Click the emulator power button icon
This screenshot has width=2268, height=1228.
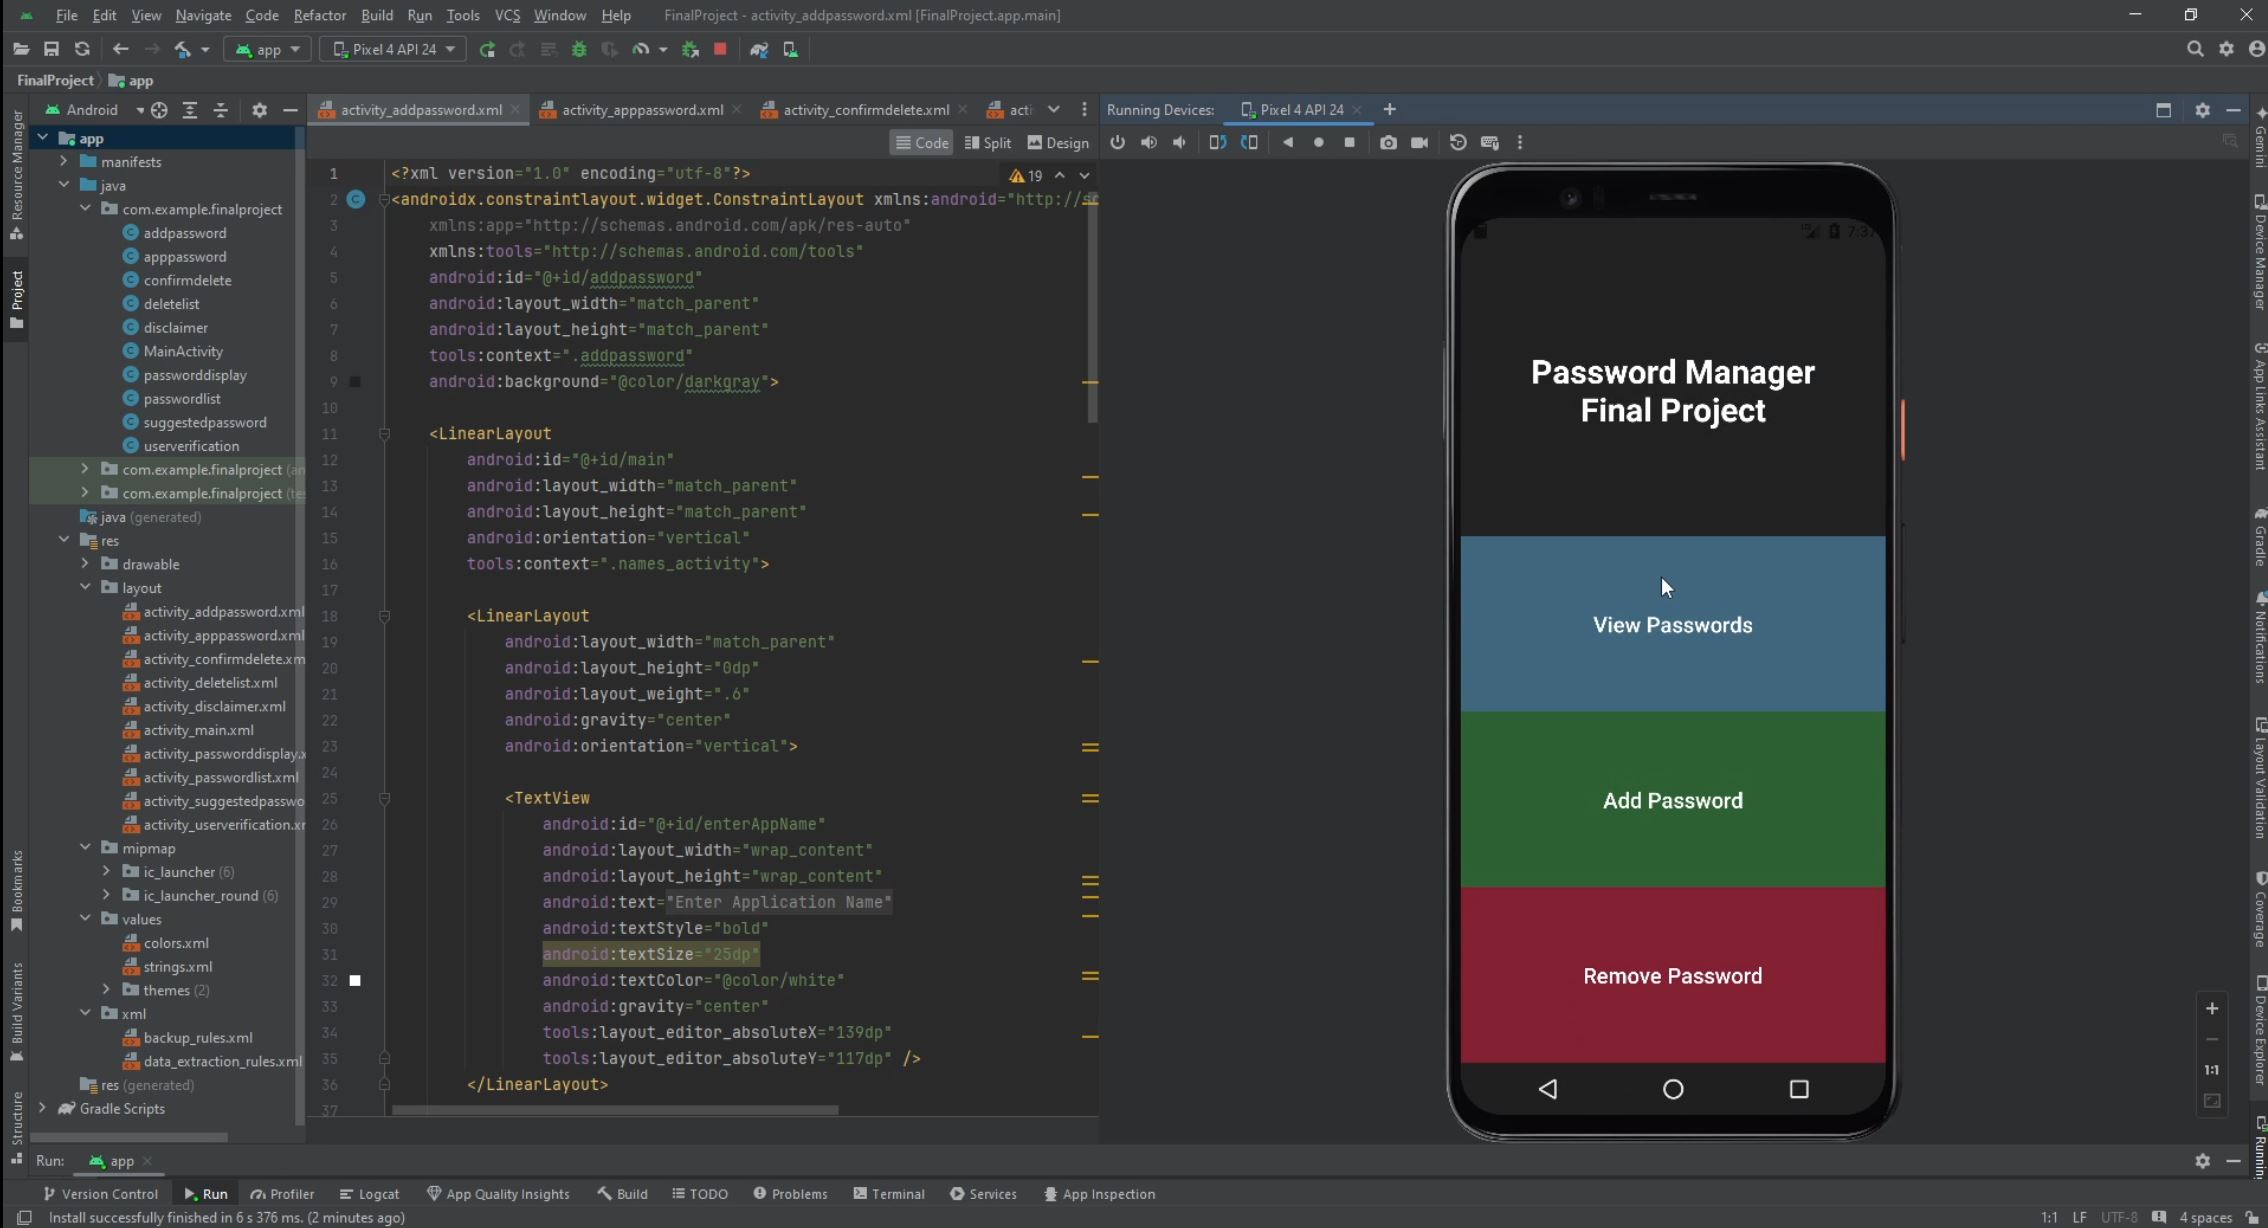click(x=1117, y=143)
